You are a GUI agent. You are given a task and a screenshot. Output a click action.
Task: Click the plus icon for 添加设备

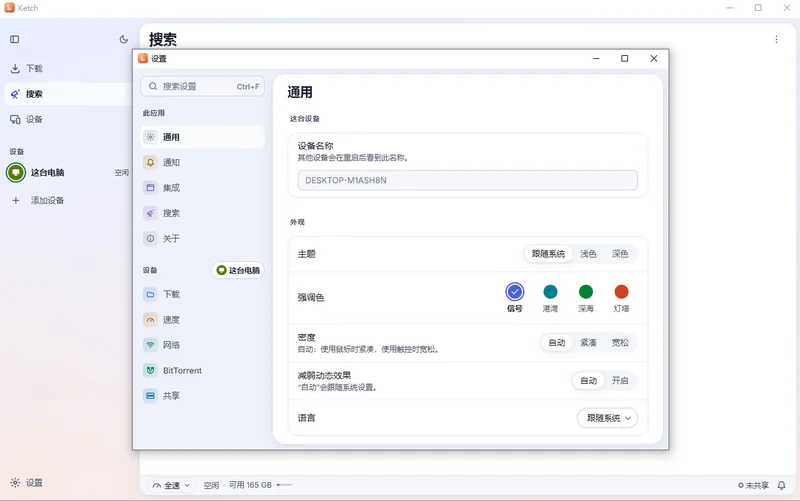pos(16,201)
